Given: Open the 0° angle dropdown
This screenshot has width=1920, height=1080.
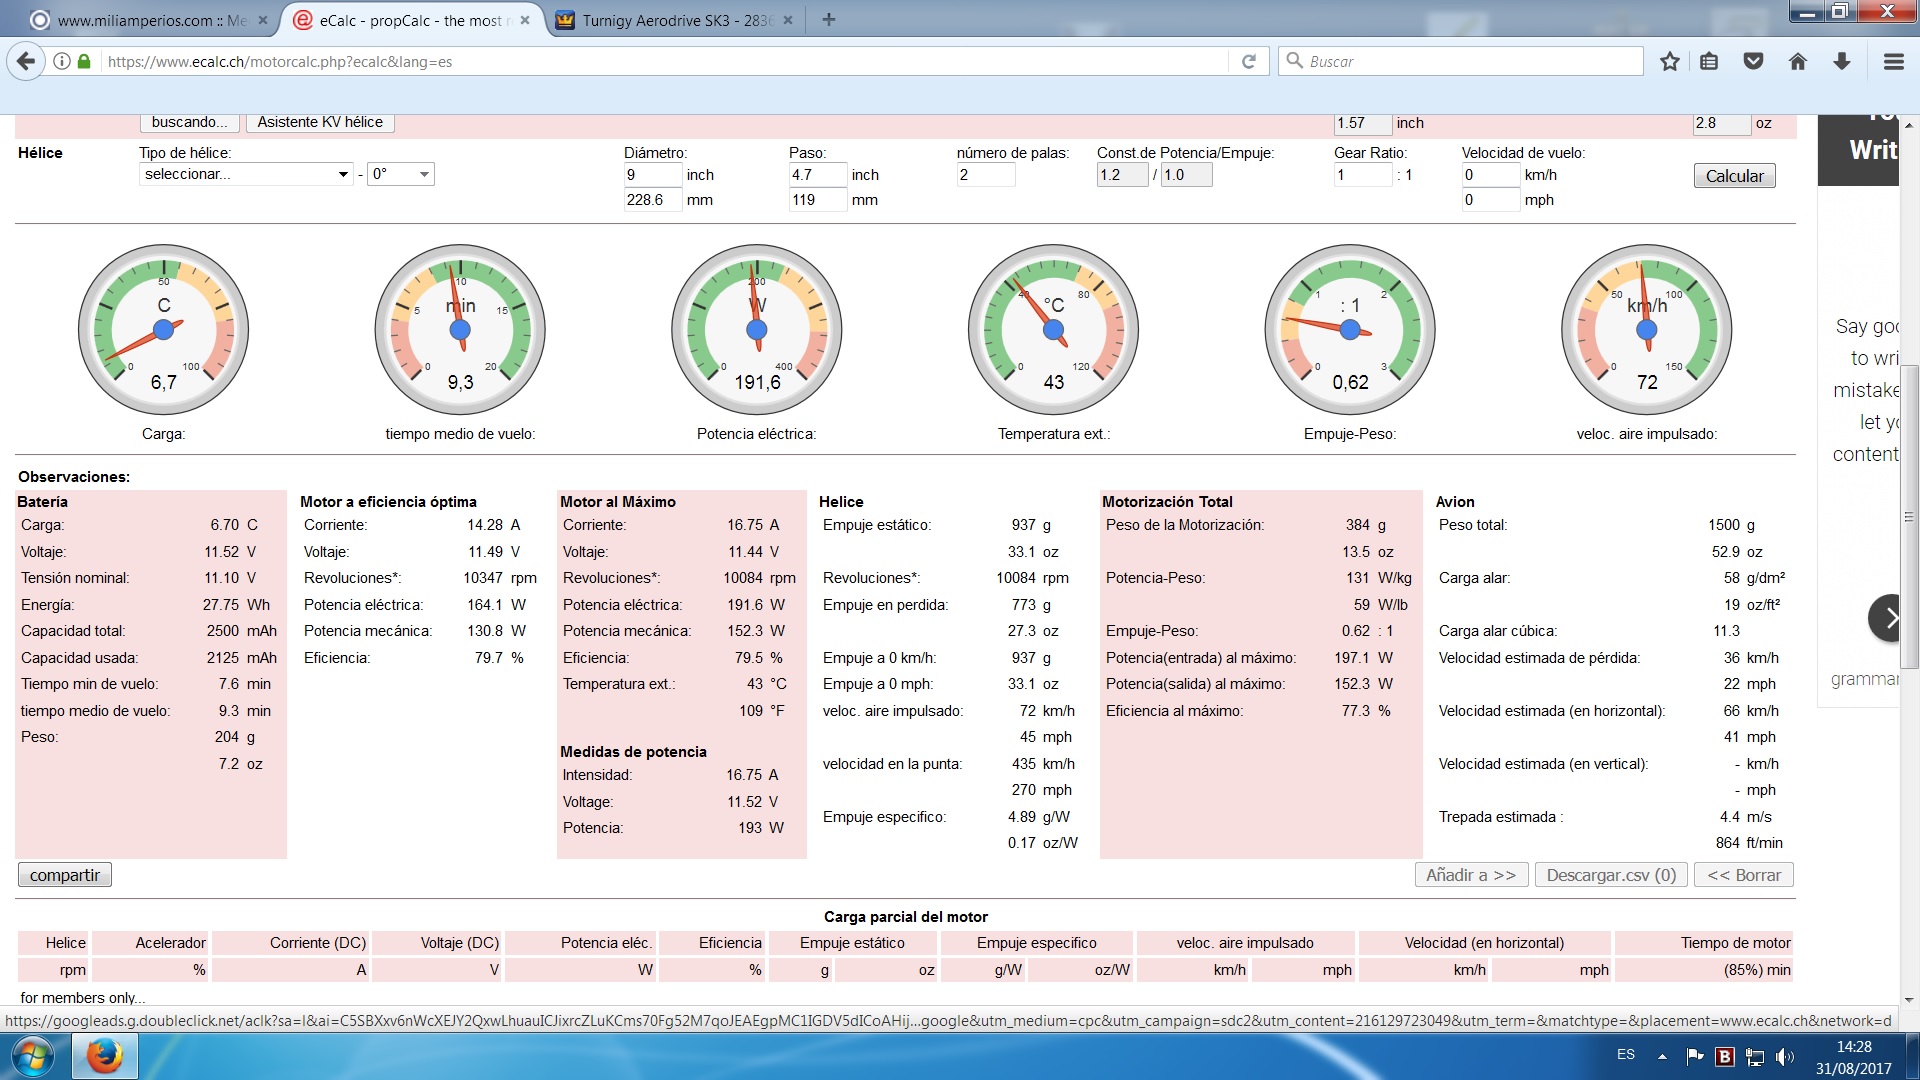Looking at the screenshot, I should (x=401, y=174).
